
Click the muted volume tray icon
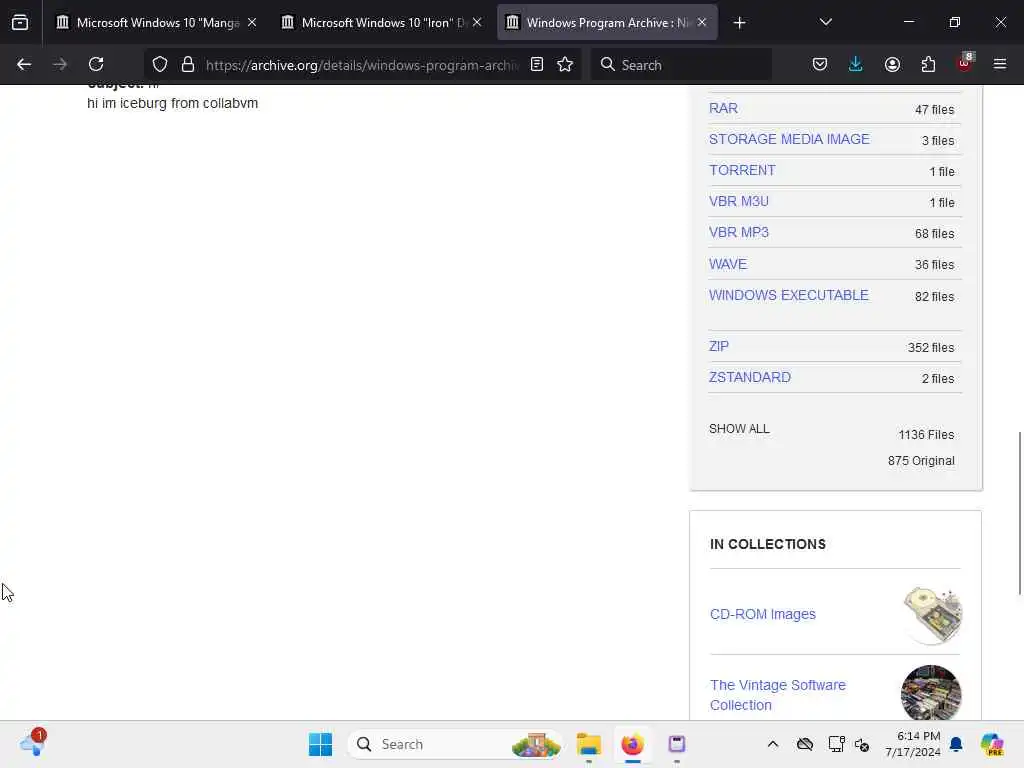coord(862,744)
